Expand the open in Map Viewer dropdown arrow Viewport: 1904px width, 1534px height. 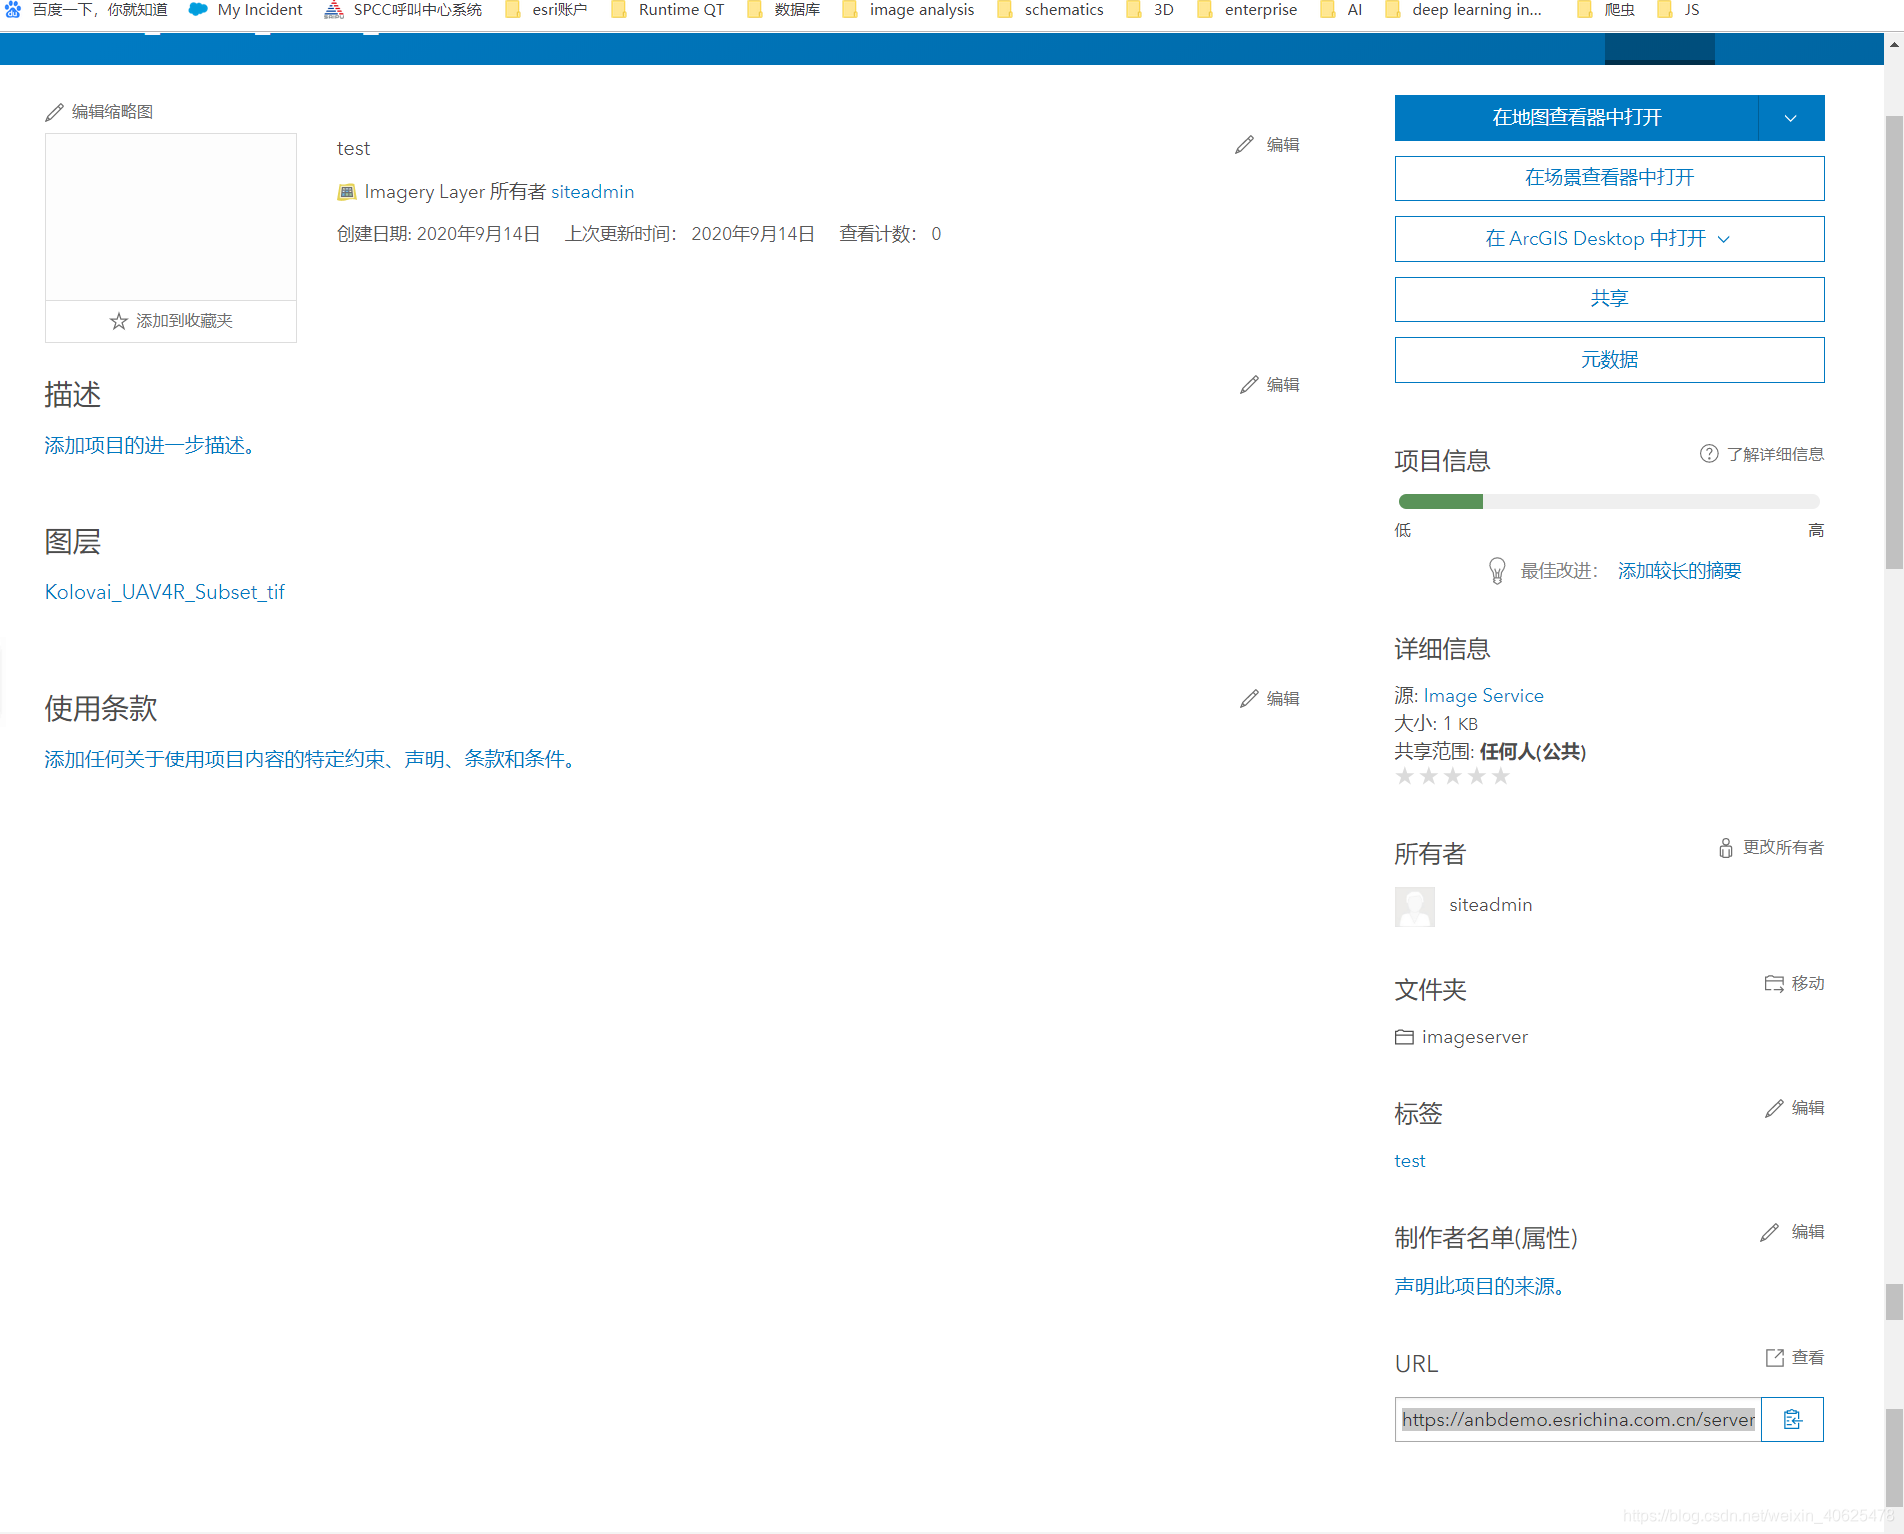click(1791, 118)
